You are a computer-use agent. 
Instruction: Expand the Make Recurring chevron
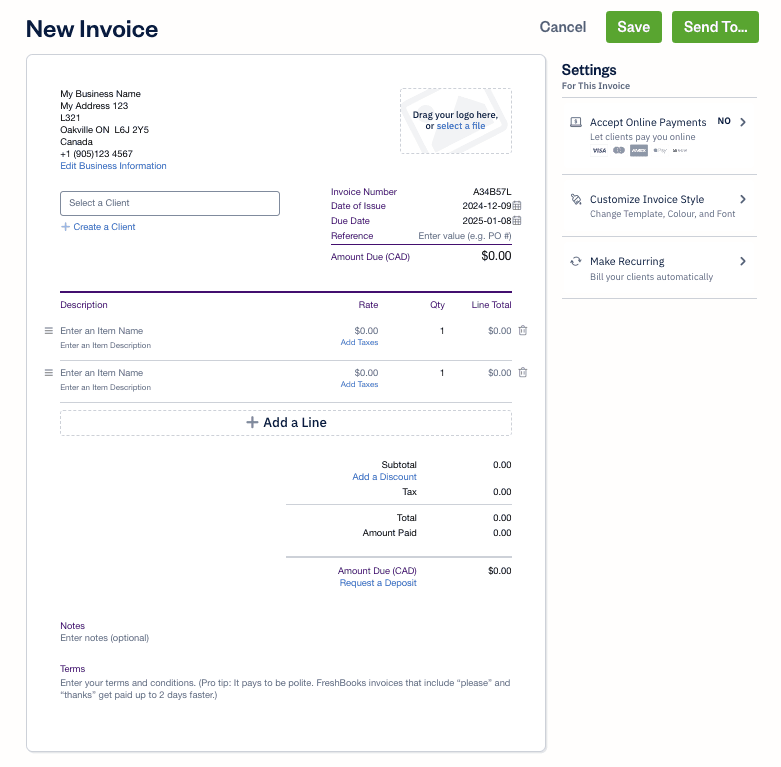(743, 261)
